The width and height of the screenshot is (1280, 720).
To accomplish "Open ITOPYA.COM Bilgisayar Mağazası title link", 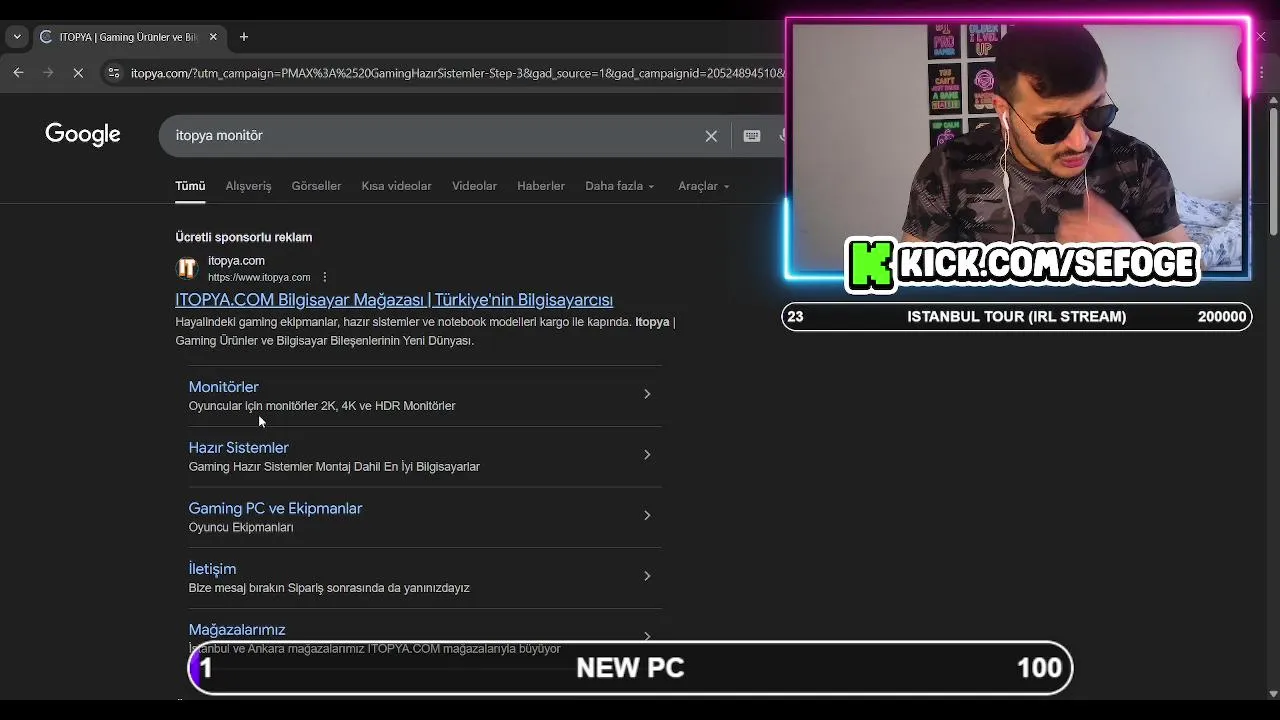I will [394, 300].
